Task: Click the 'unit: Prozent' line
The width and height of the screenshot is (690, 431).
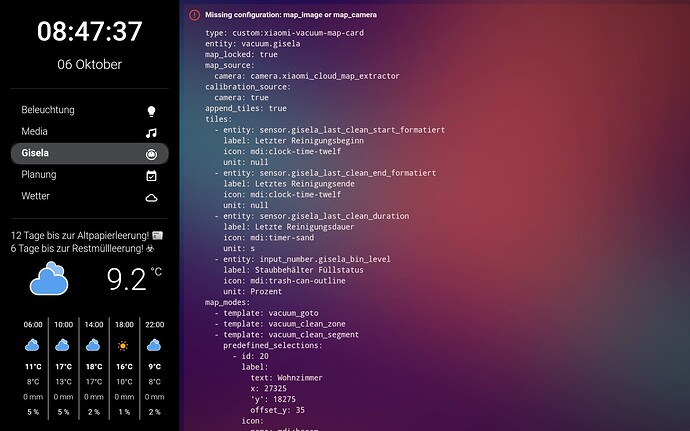Action: (253, 291)
